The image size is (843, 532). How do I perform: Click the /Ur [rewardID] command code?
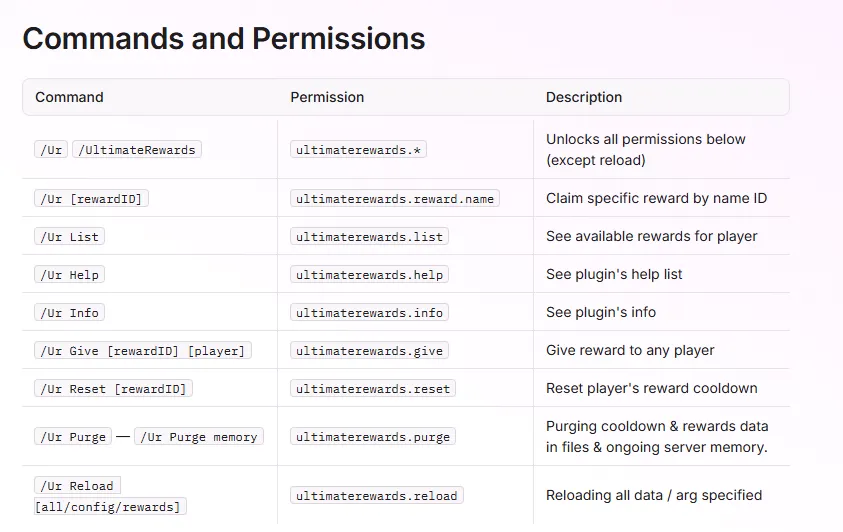[91, 198]
